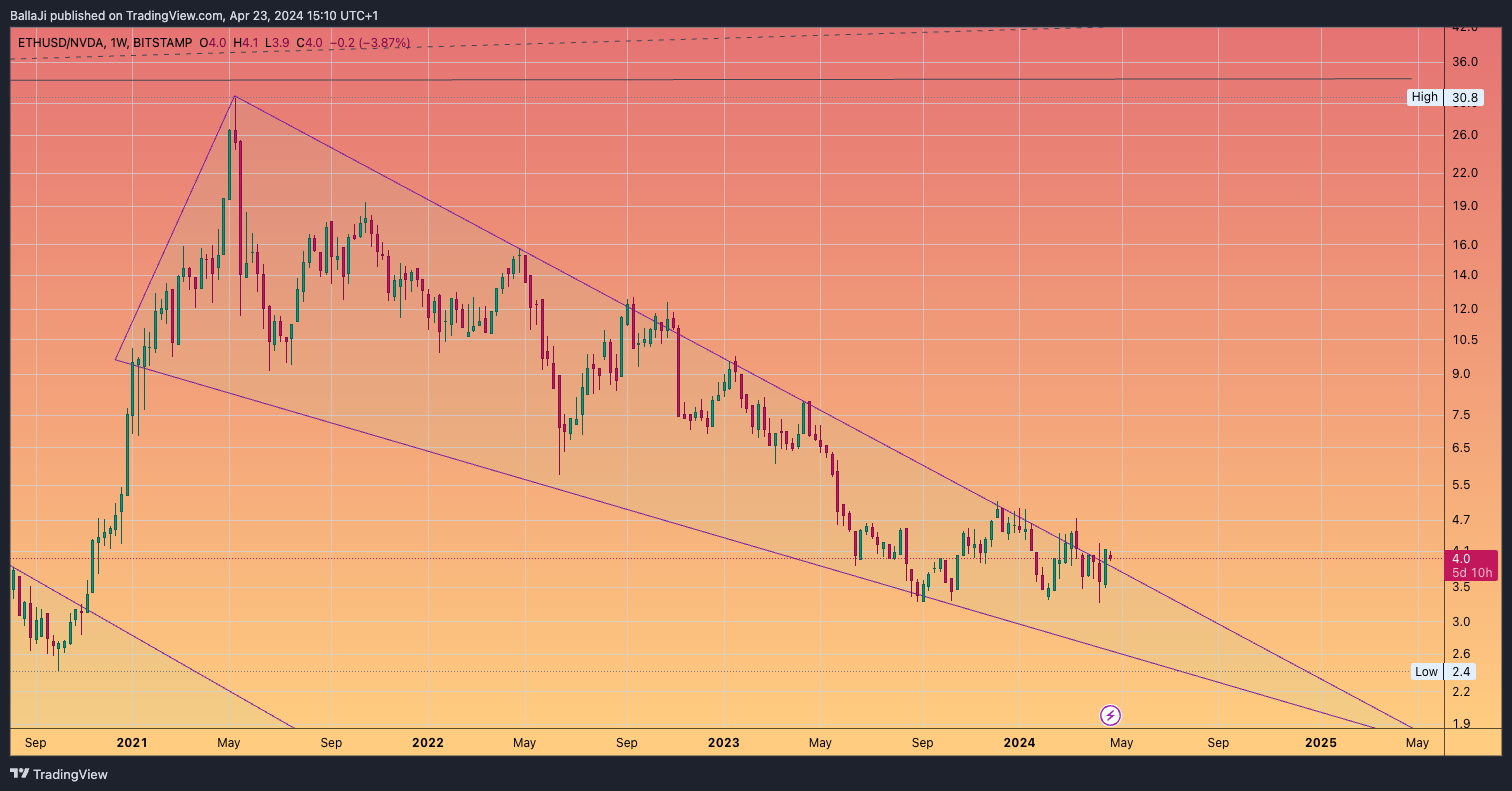
Task: Click the 2022 label on time axis
Action: coord(428,743)
